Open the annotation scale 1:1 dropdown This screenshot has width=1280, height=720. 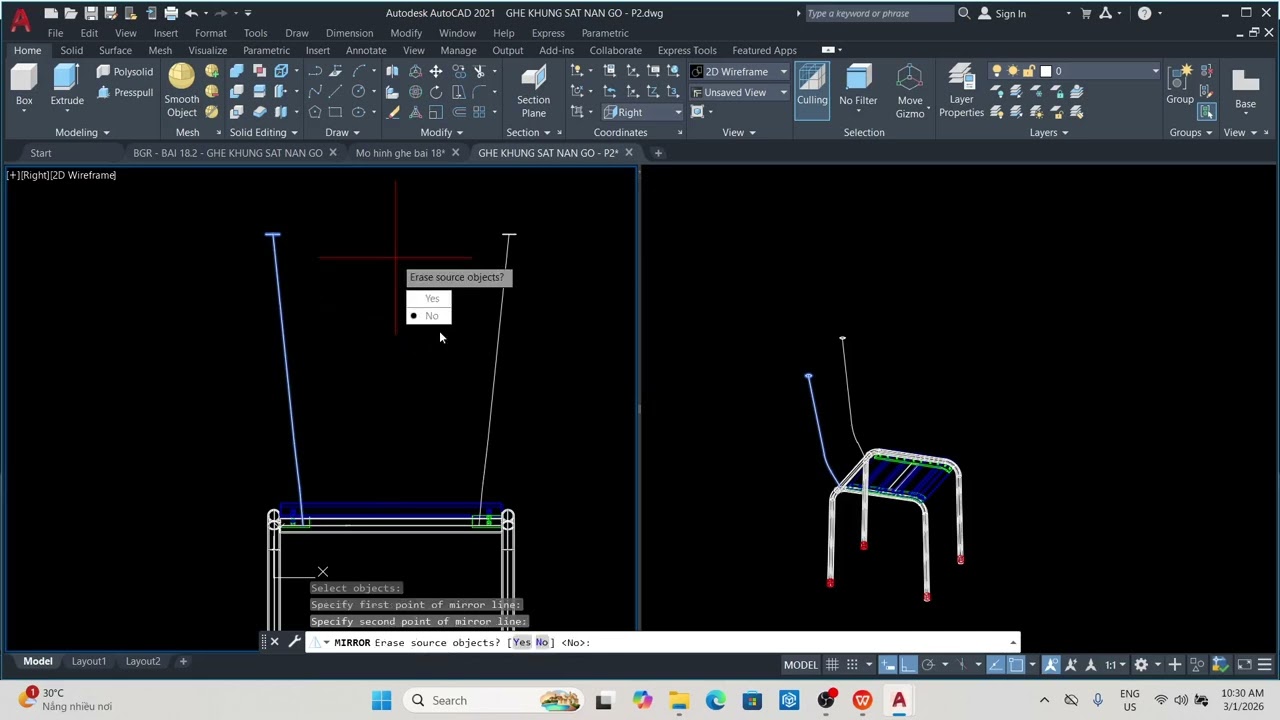click(x=1114, y=664)
